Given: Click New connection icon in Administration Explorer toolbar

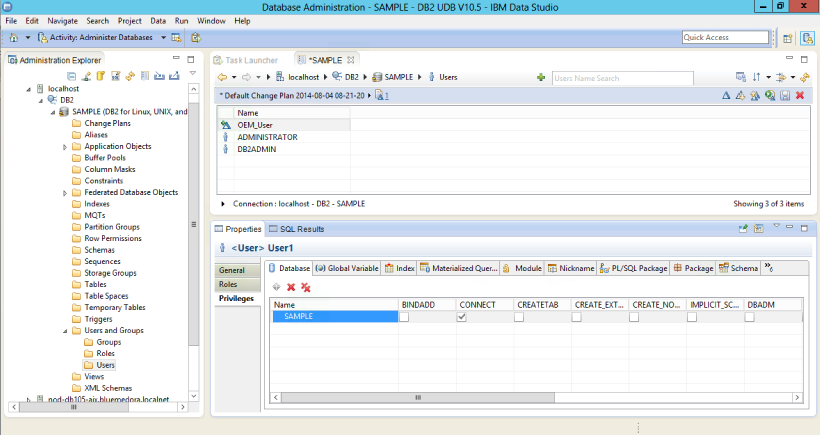Looking at the screenshot, I should coord(86,76).
